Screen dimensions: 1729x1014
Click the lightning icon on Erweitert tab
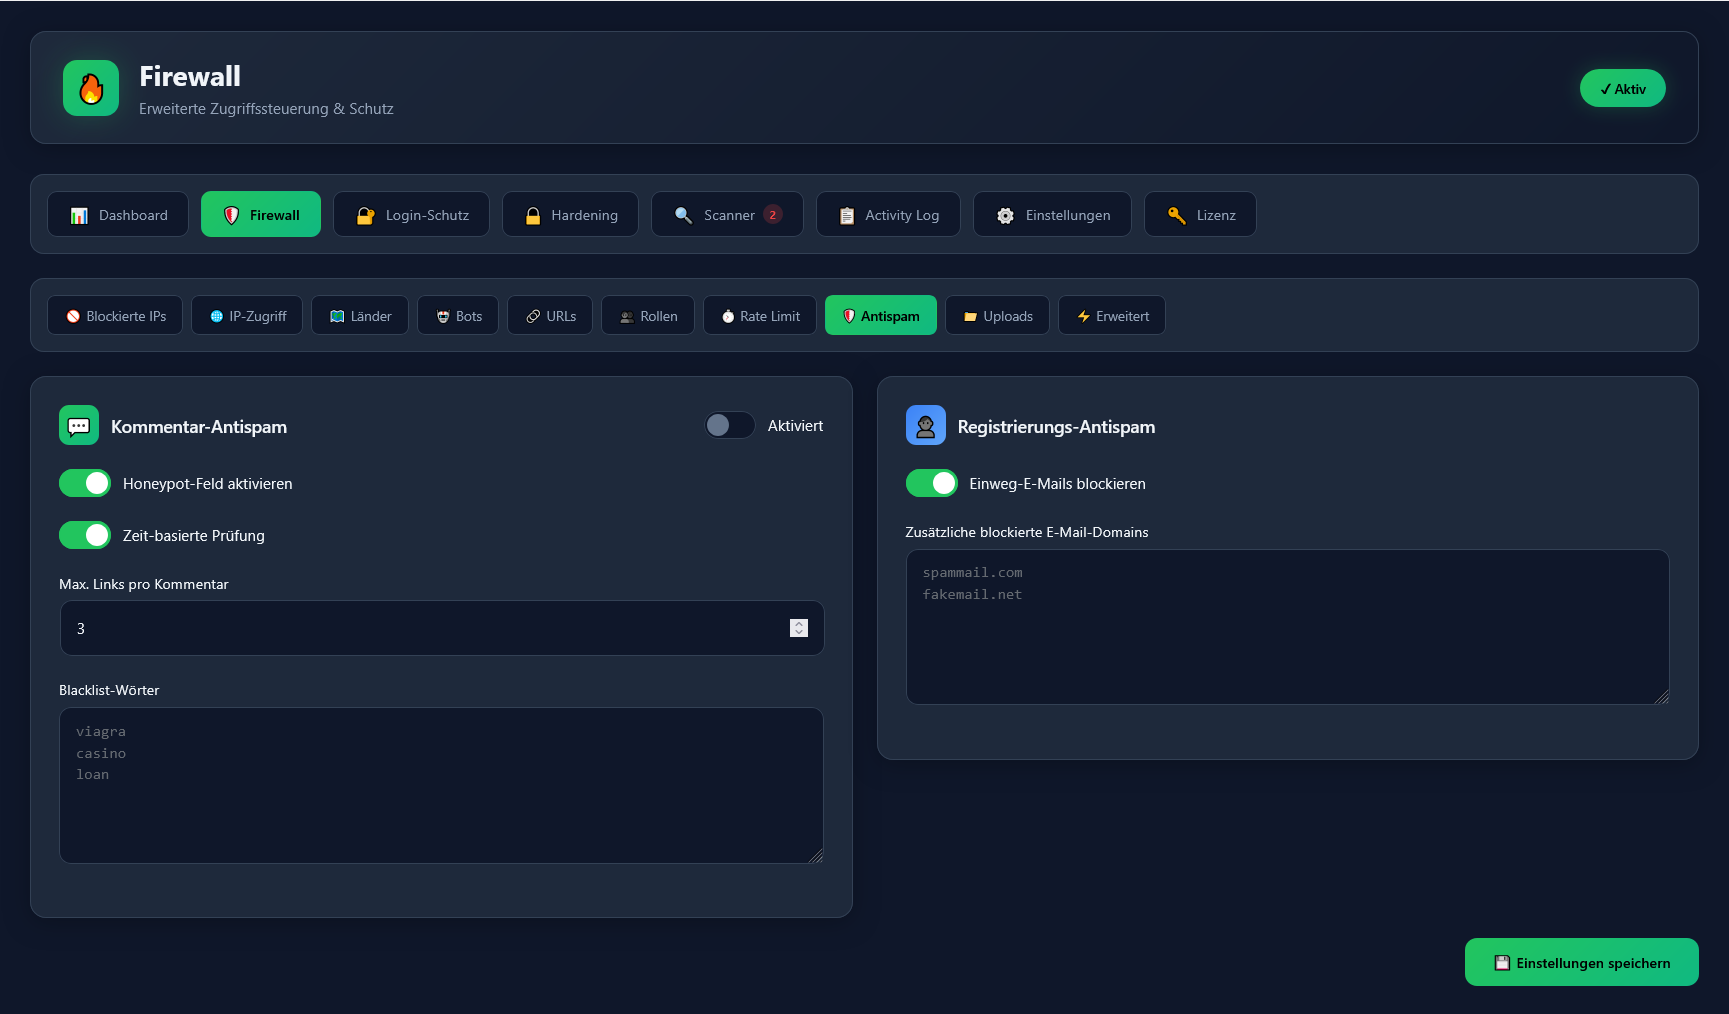(x=1084, y=315)
